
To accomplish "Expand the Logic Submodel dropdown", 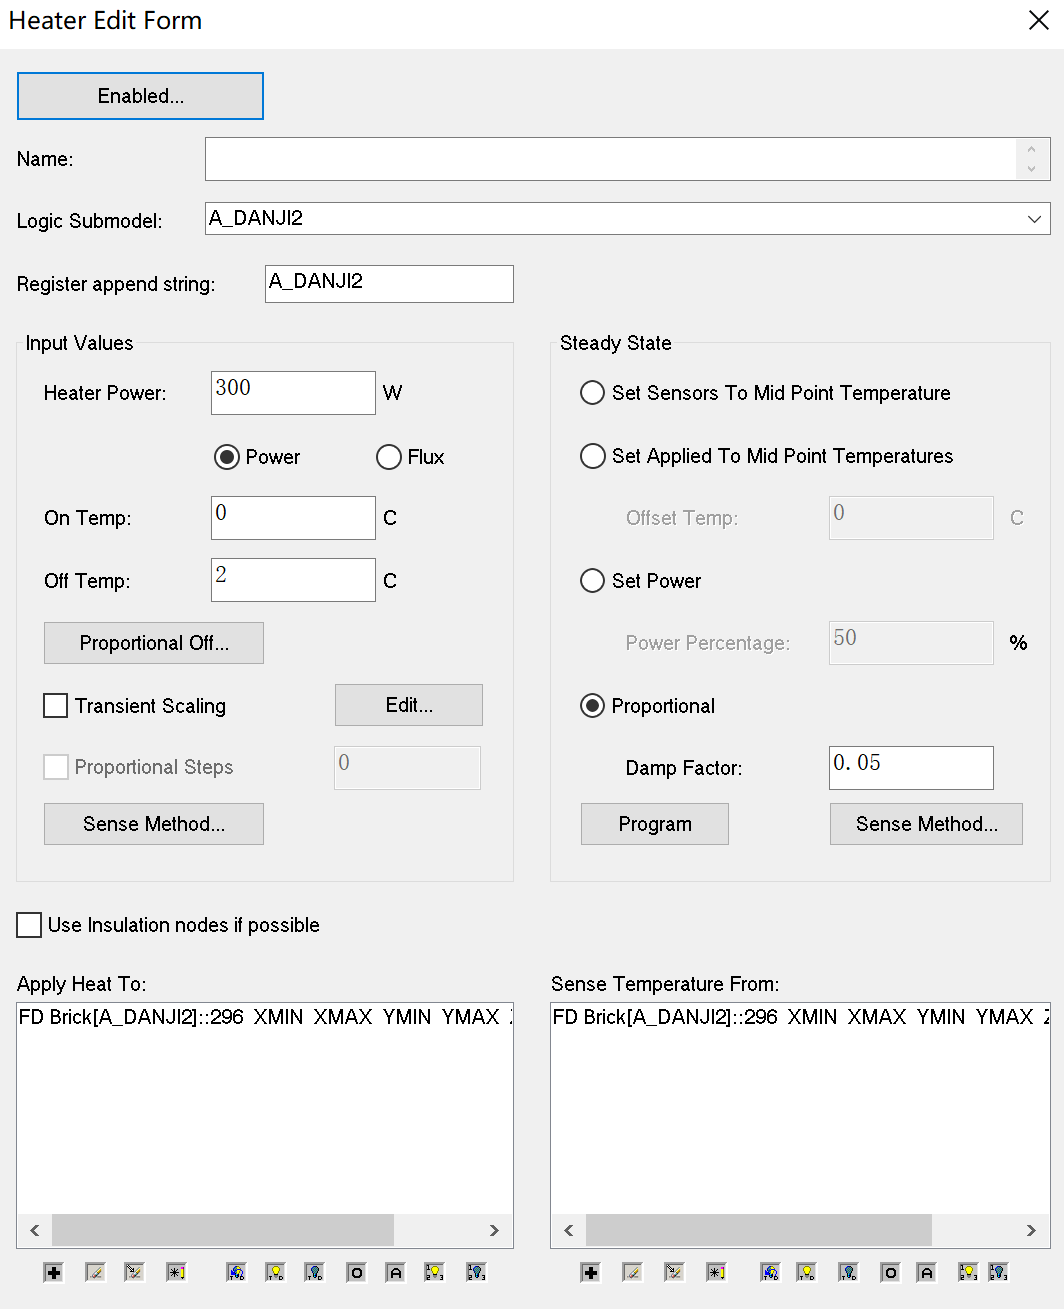I will [1034, 219].
